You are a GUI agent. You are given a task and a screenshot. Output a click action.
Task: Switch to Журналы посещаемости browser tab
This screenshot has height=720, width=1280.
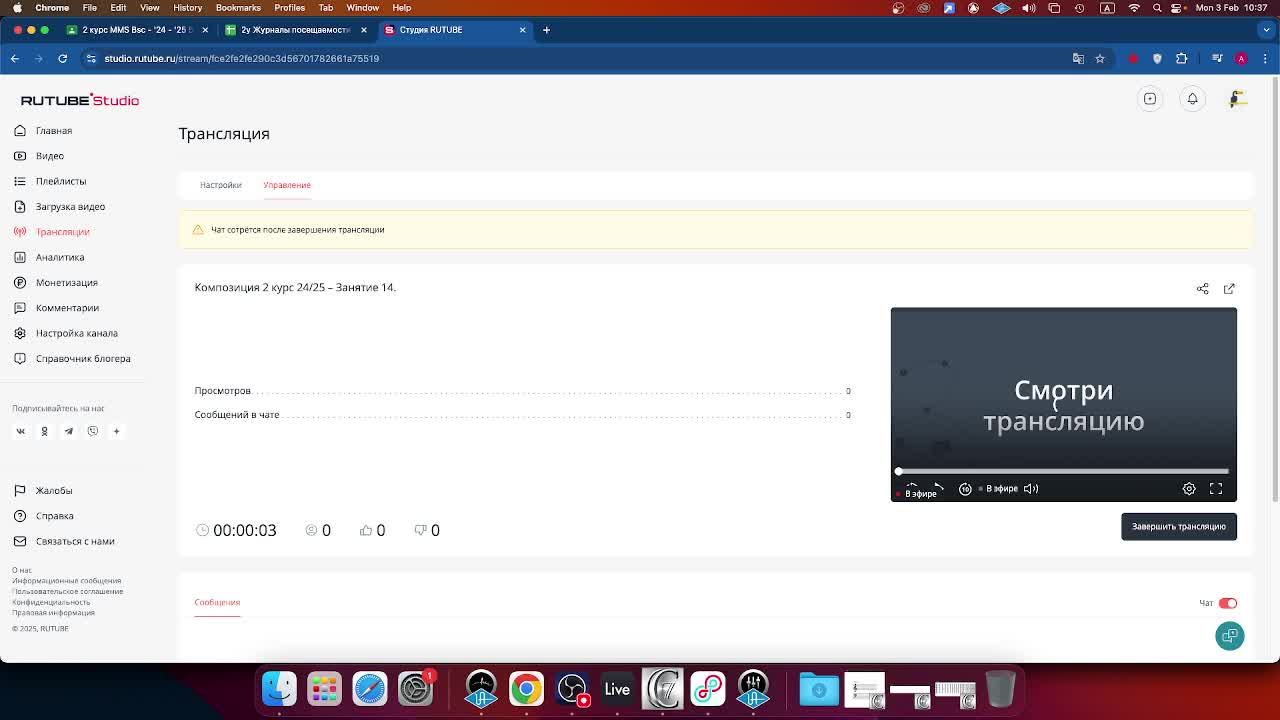tap(295, 30)
